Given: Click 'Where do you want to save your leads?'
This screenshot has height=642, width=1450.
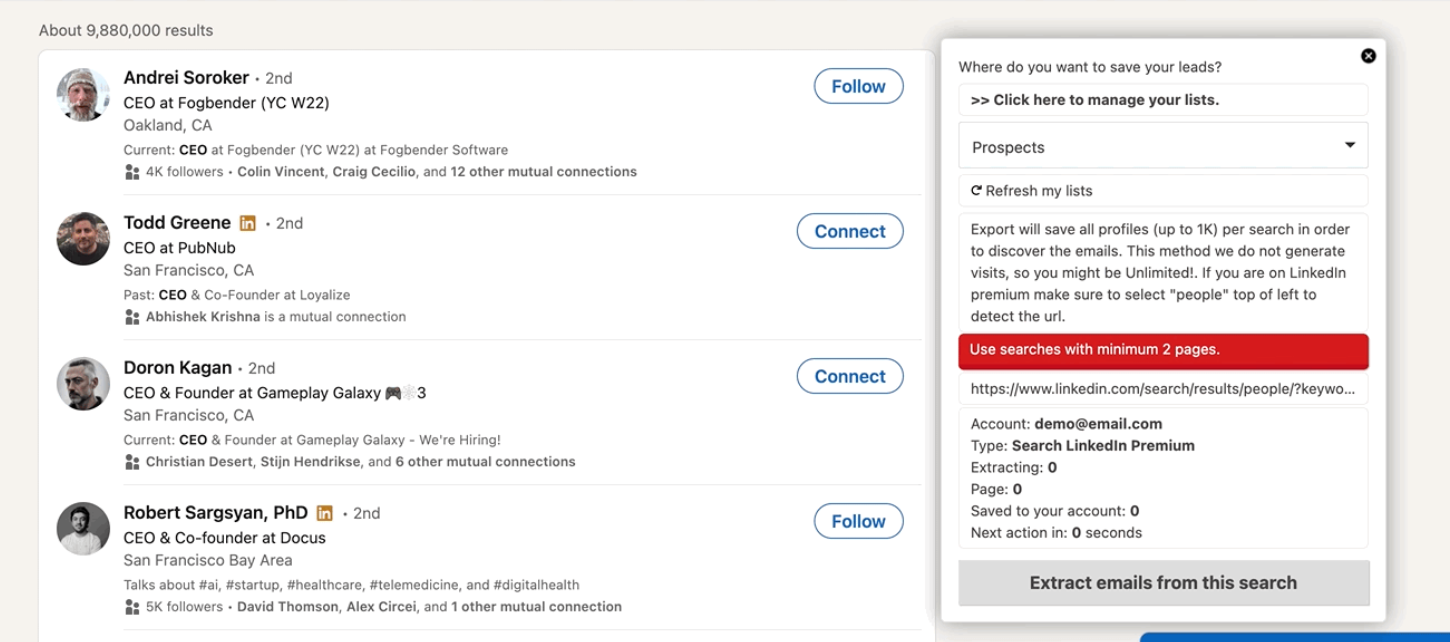Looking at the screenshot, I should [1090, 68].
